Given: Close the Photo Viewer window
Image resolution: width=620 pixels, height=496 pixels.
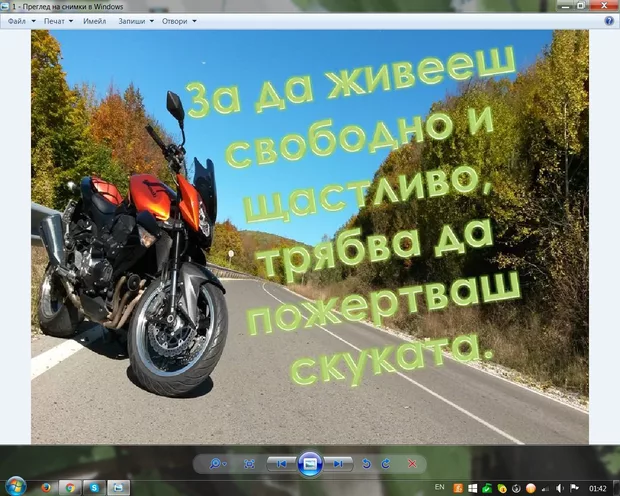Looking at the screenshot, I should tap(603, 6).
